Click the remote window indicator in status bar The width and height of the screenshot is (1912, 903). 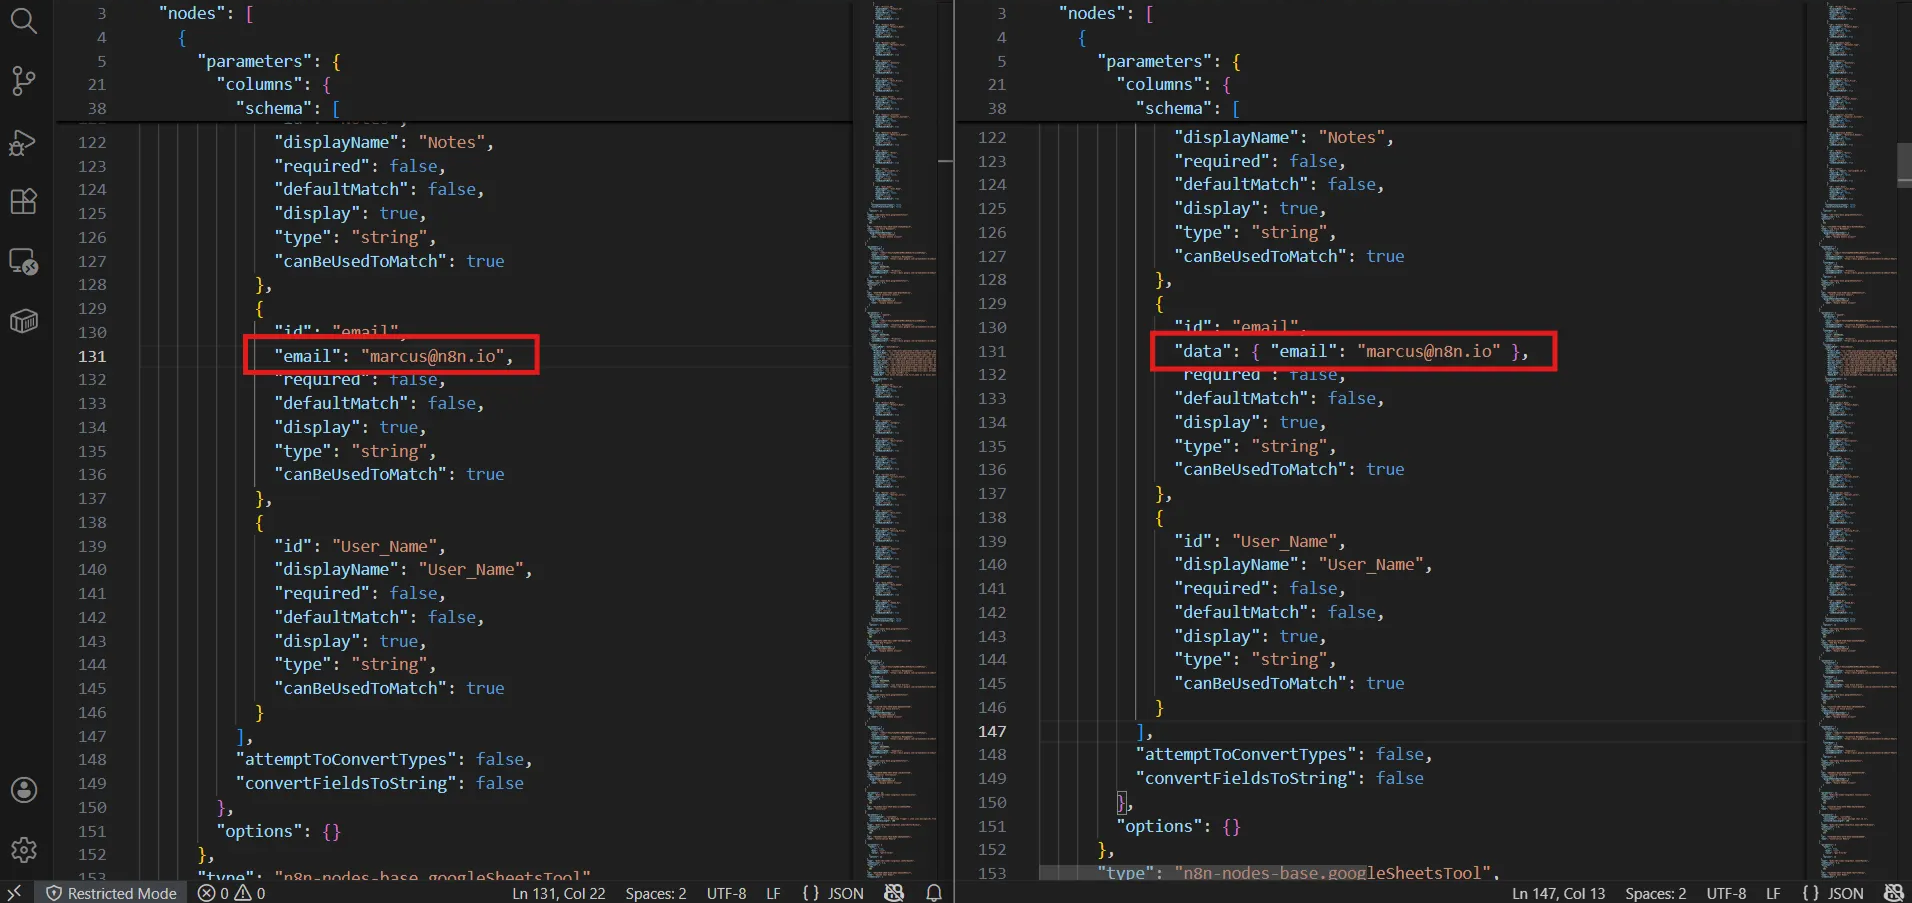coord(14,893)
